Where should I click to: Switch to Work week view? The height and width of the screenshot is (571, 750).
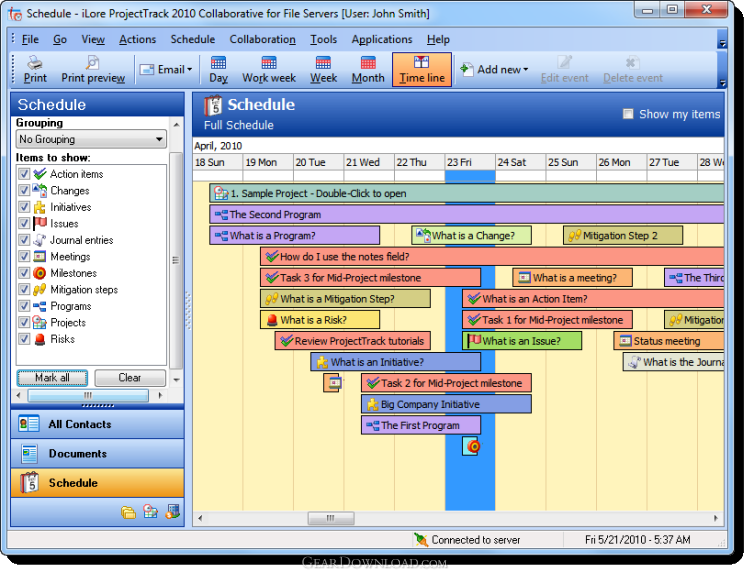[269, 70]
